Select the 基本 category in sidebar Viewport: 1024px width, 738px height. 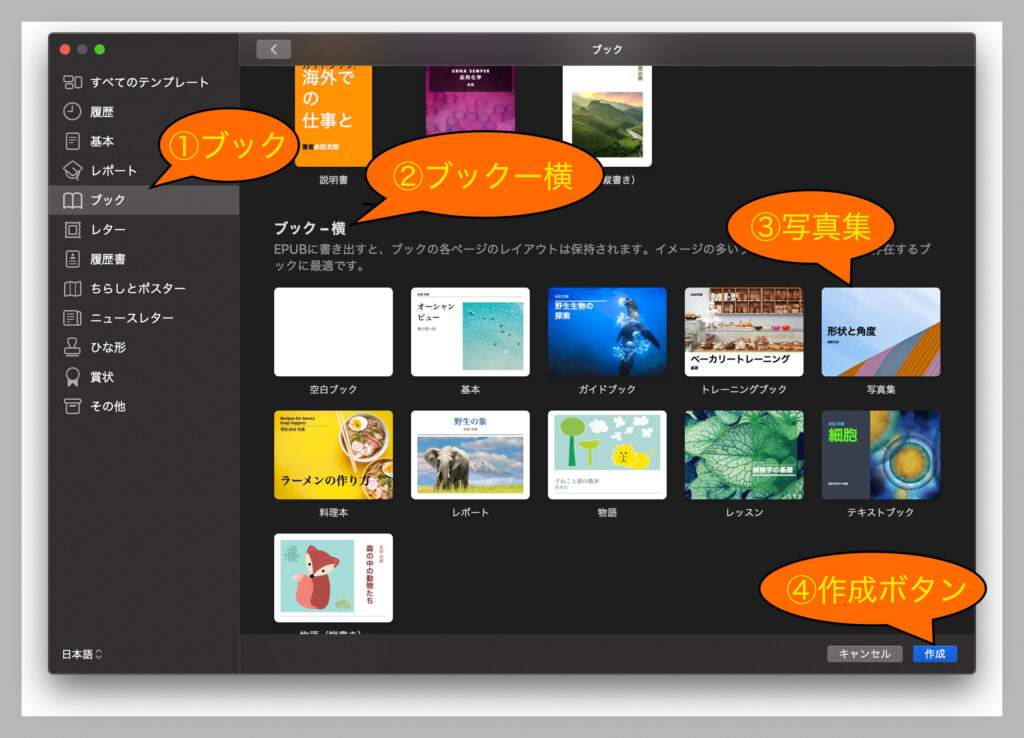(x=144, y=141)
